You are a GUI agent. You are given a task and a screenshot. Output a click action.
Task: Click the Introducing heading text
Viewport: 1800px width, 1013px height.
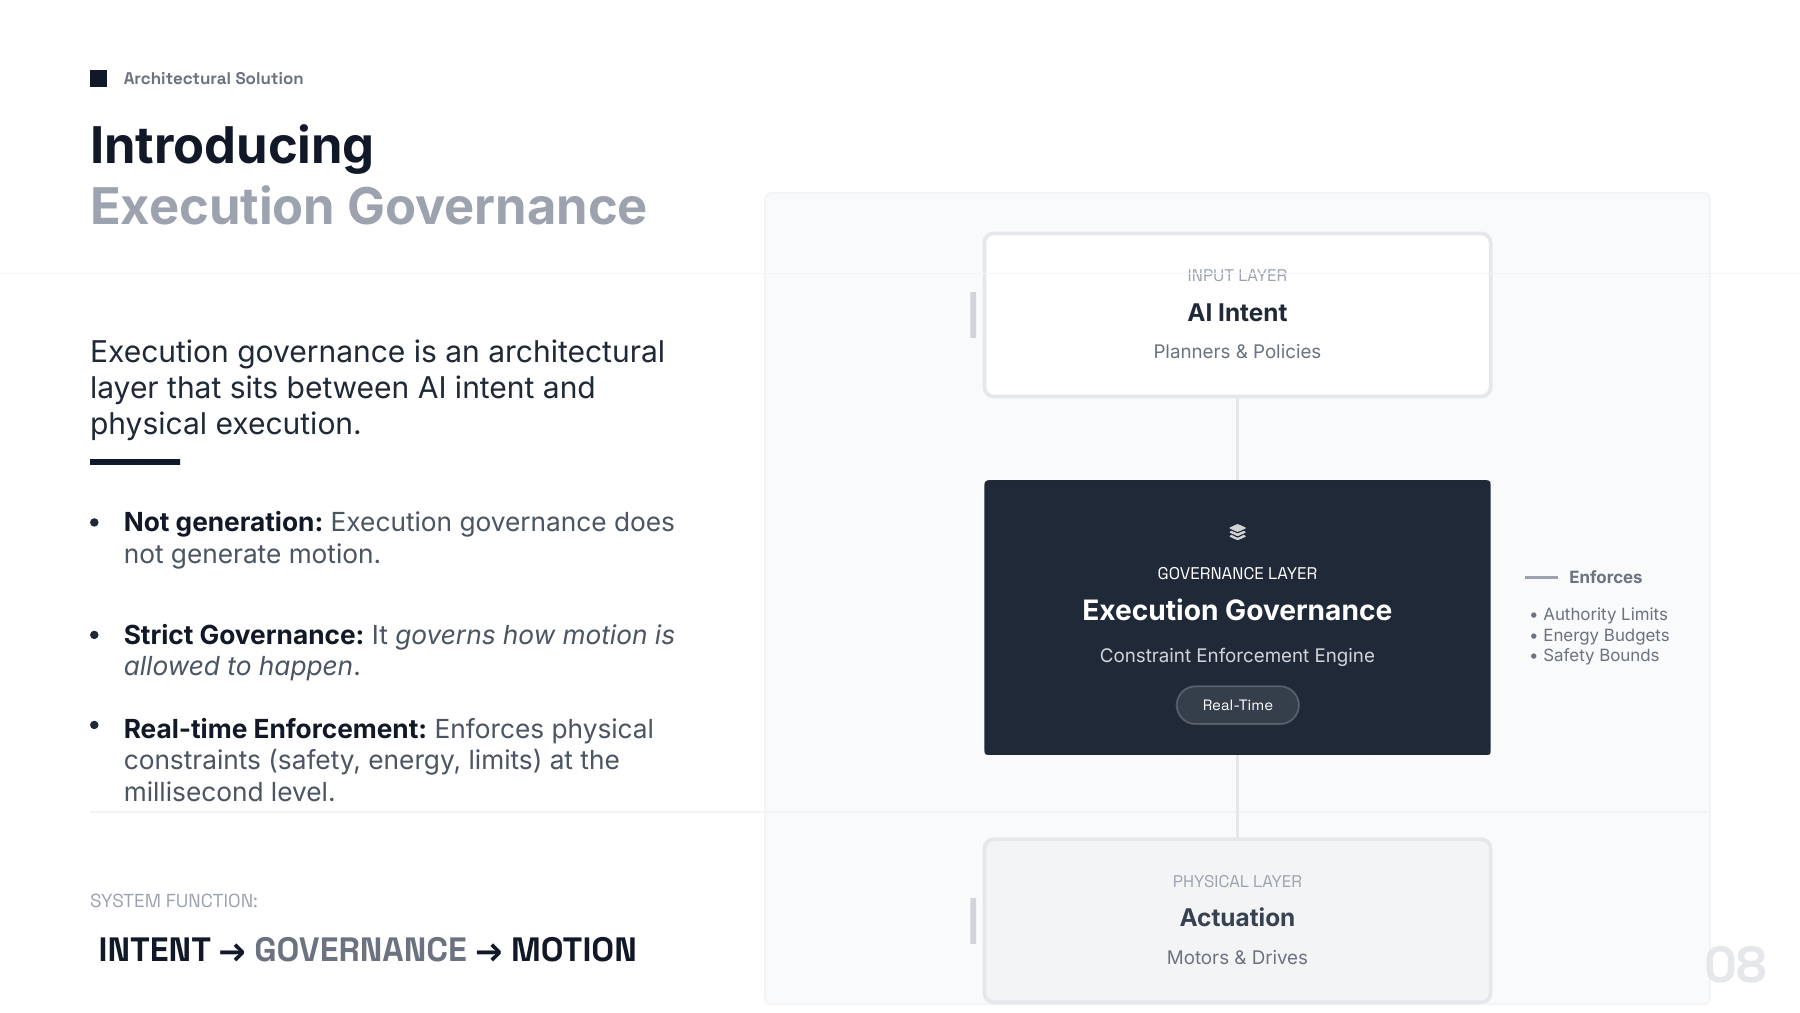232,146
